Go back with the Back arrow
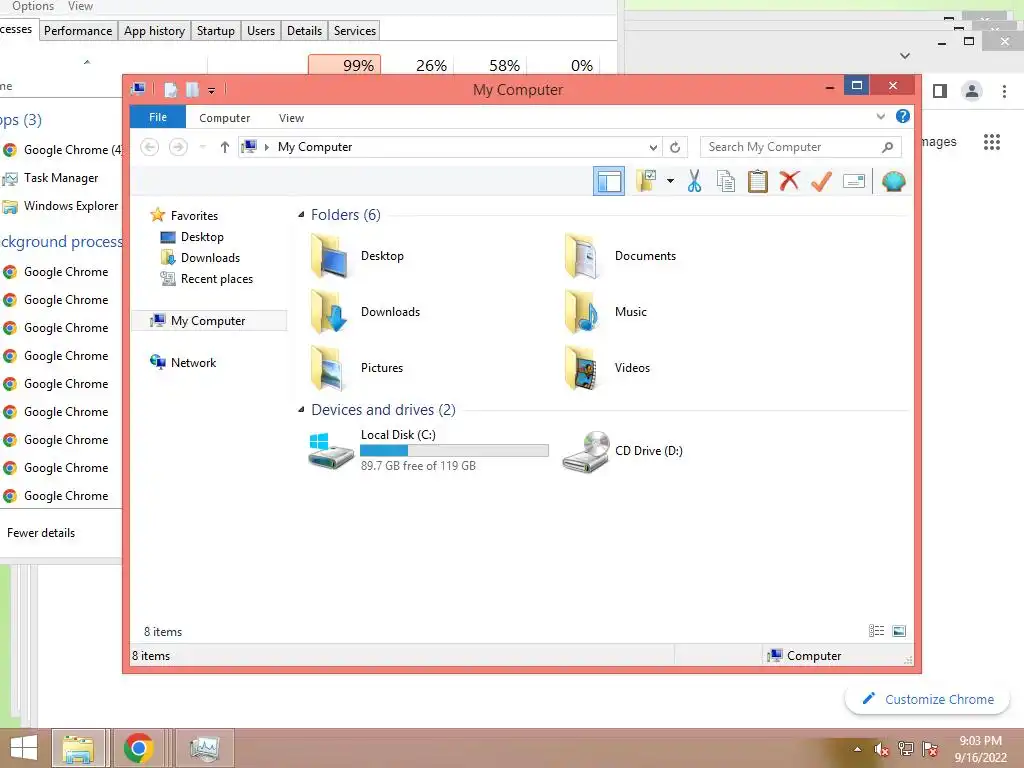This screenshot has height=768, width=1024. coord(150,147)
